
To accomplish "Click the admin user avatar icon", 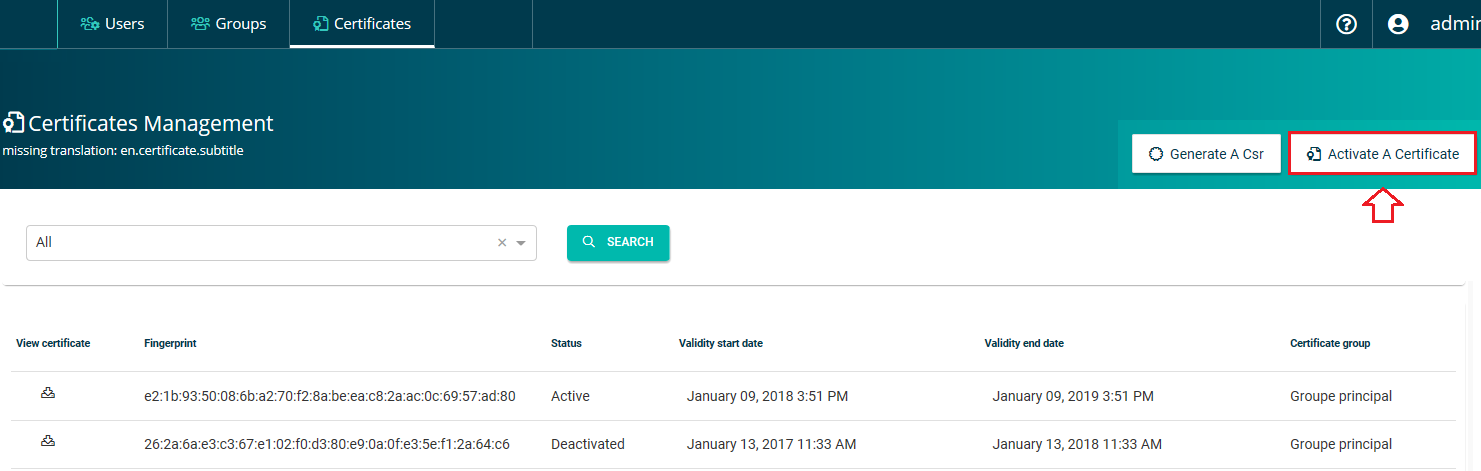I will [1398, 24].
